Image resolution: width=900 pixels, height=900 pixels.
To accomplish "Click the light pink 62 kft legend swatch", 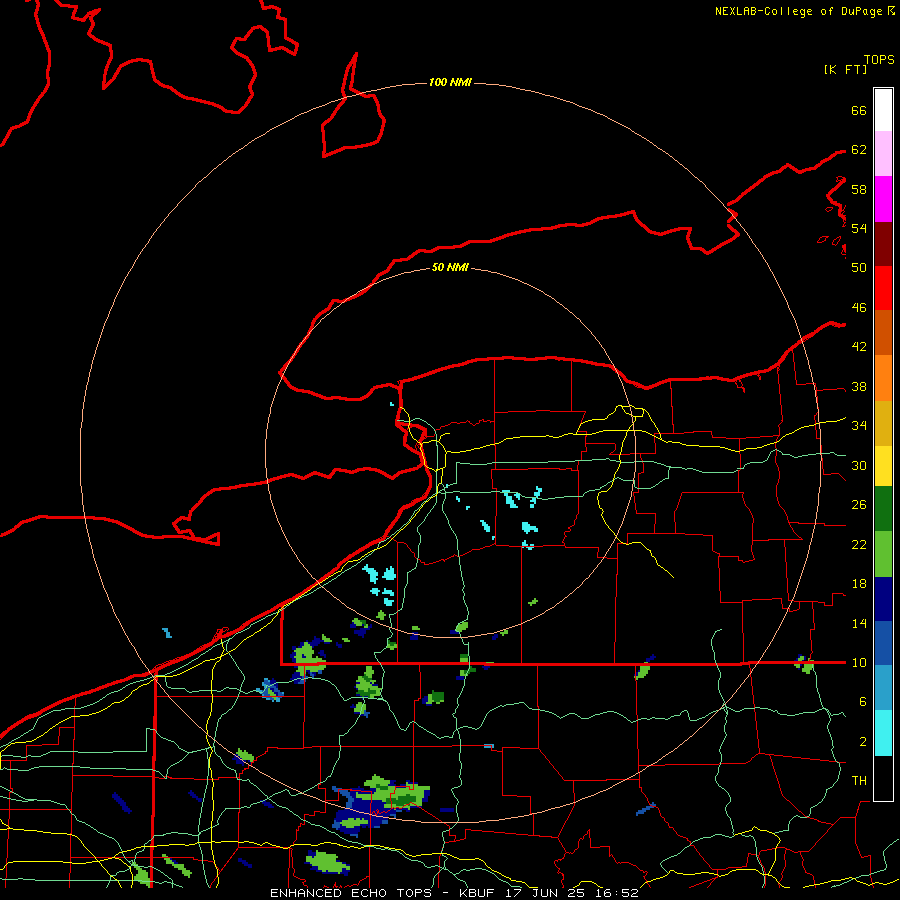I will click(x=883, y=154).
